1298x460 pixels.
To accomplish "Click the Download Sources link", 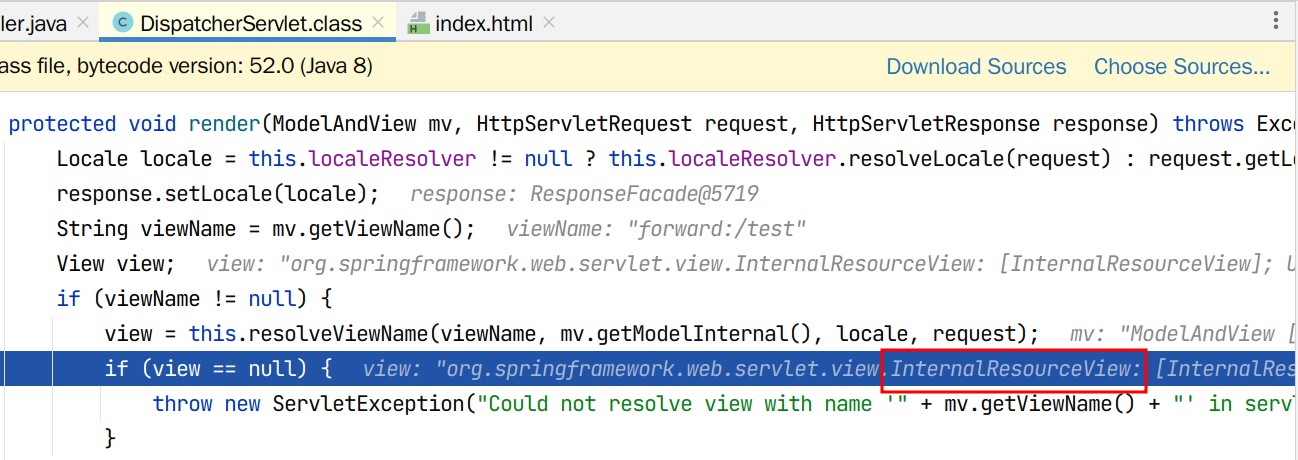I will coord(976,67).
